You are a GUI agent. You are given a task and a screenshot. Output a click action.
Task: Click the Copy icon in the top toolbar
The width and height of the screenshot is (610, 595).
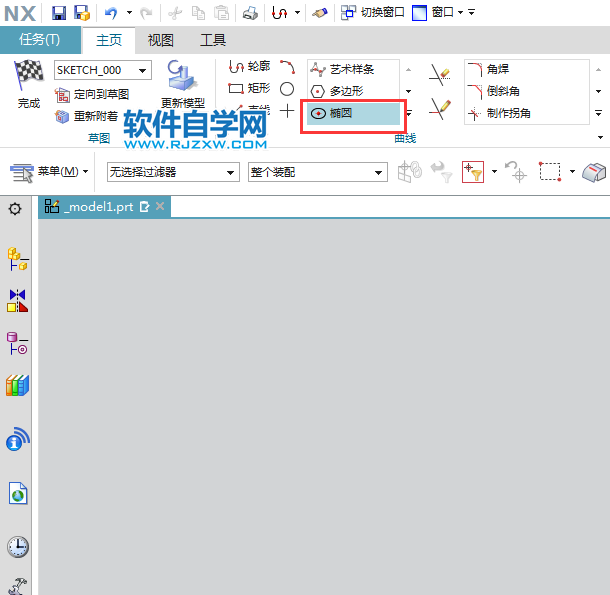click(x=198, y=13)
